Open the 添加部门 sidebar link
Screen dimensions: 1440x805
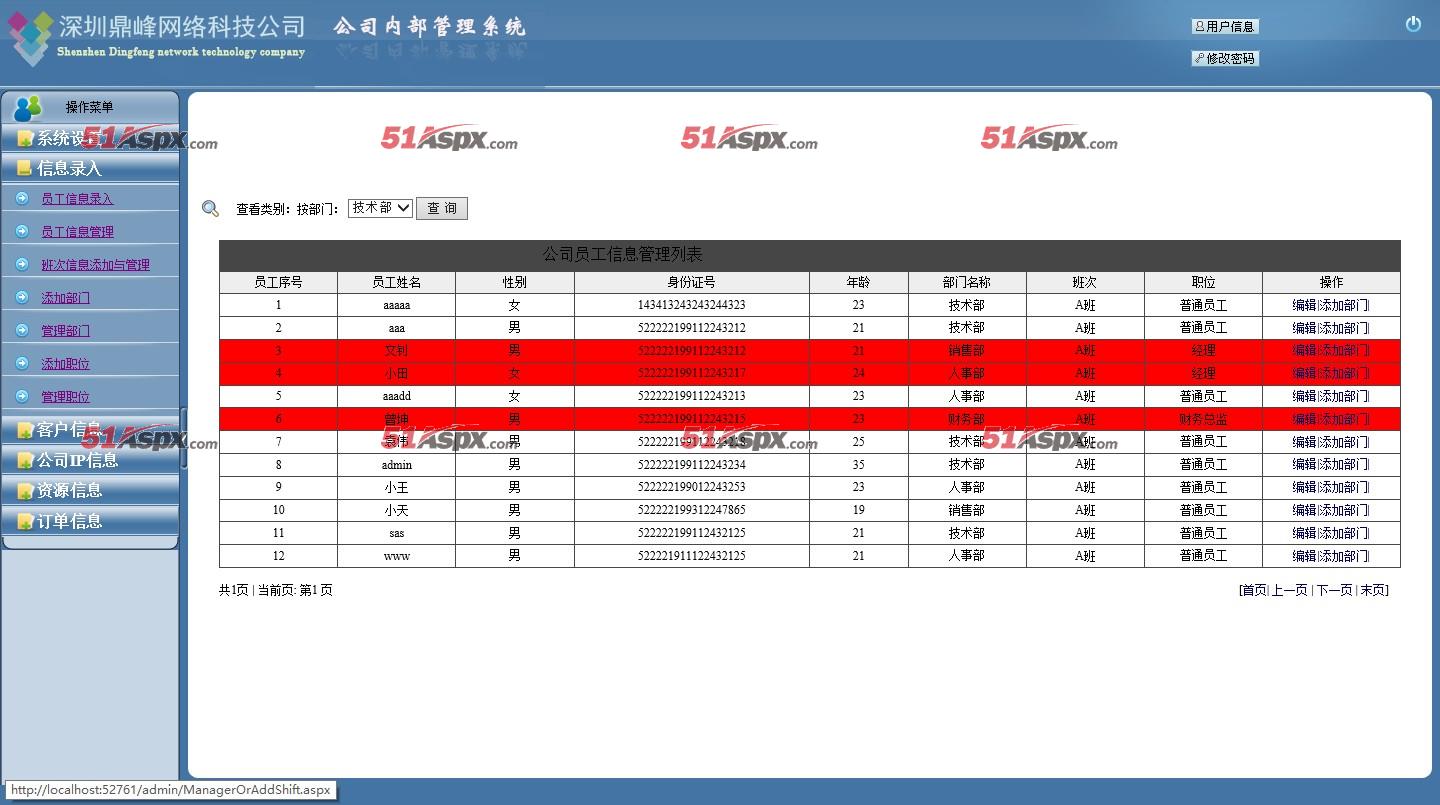(65, 298)
